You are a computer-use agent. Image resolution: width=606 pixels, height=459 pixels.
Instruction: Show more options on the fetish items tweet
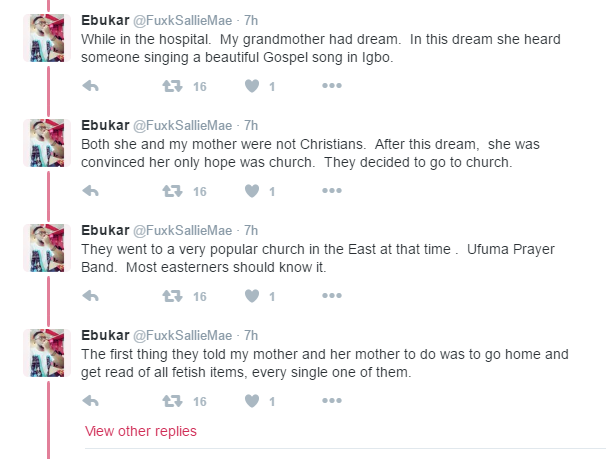point(332,401)
